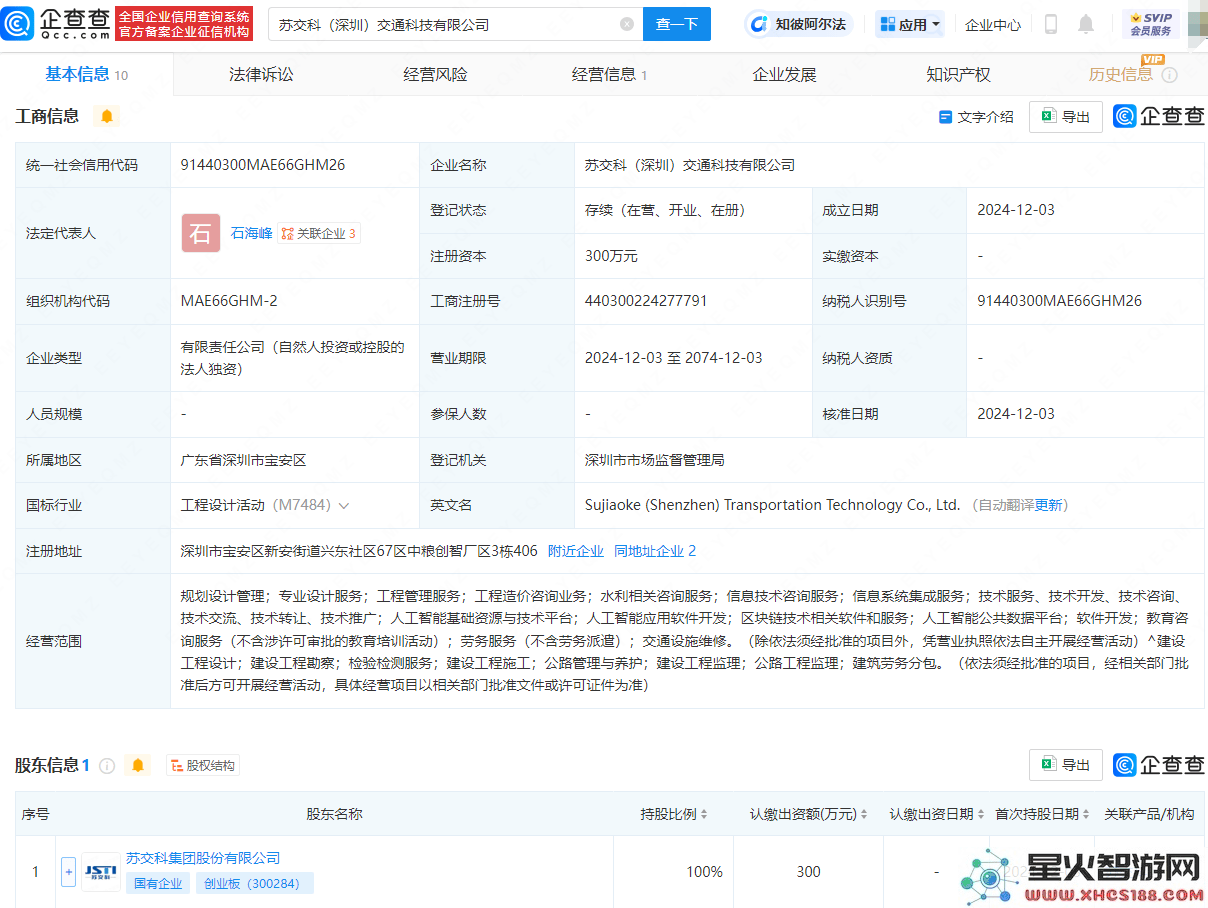Click 创业板 (300284) tag
The image size is (1208, 908).
[x=255, y=883]
